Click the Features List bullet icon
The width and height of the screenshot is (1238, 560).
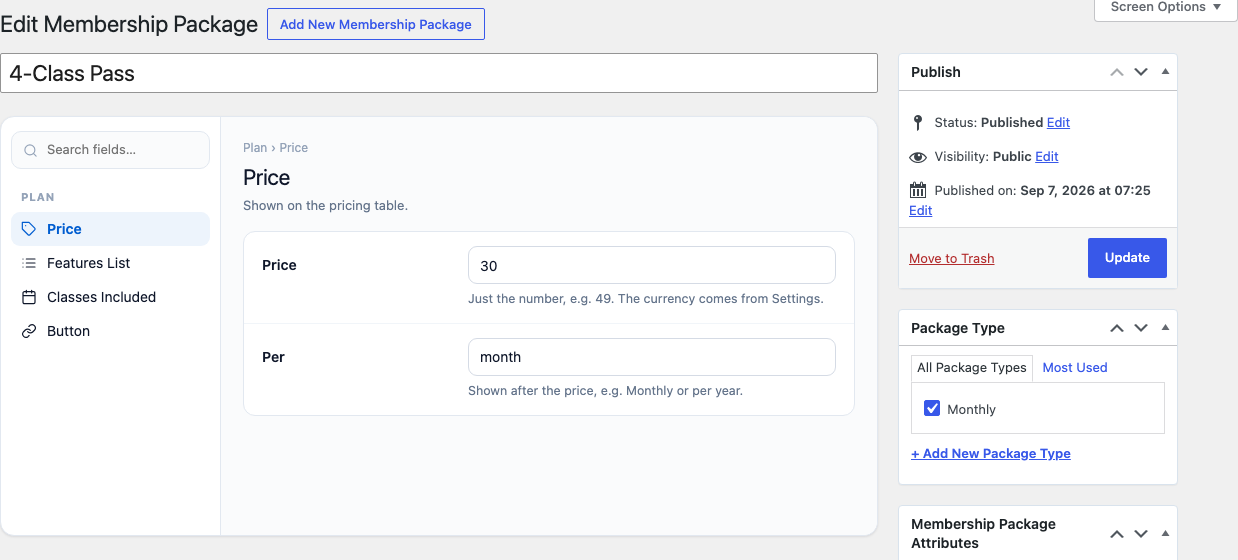(x=29, y=263)
